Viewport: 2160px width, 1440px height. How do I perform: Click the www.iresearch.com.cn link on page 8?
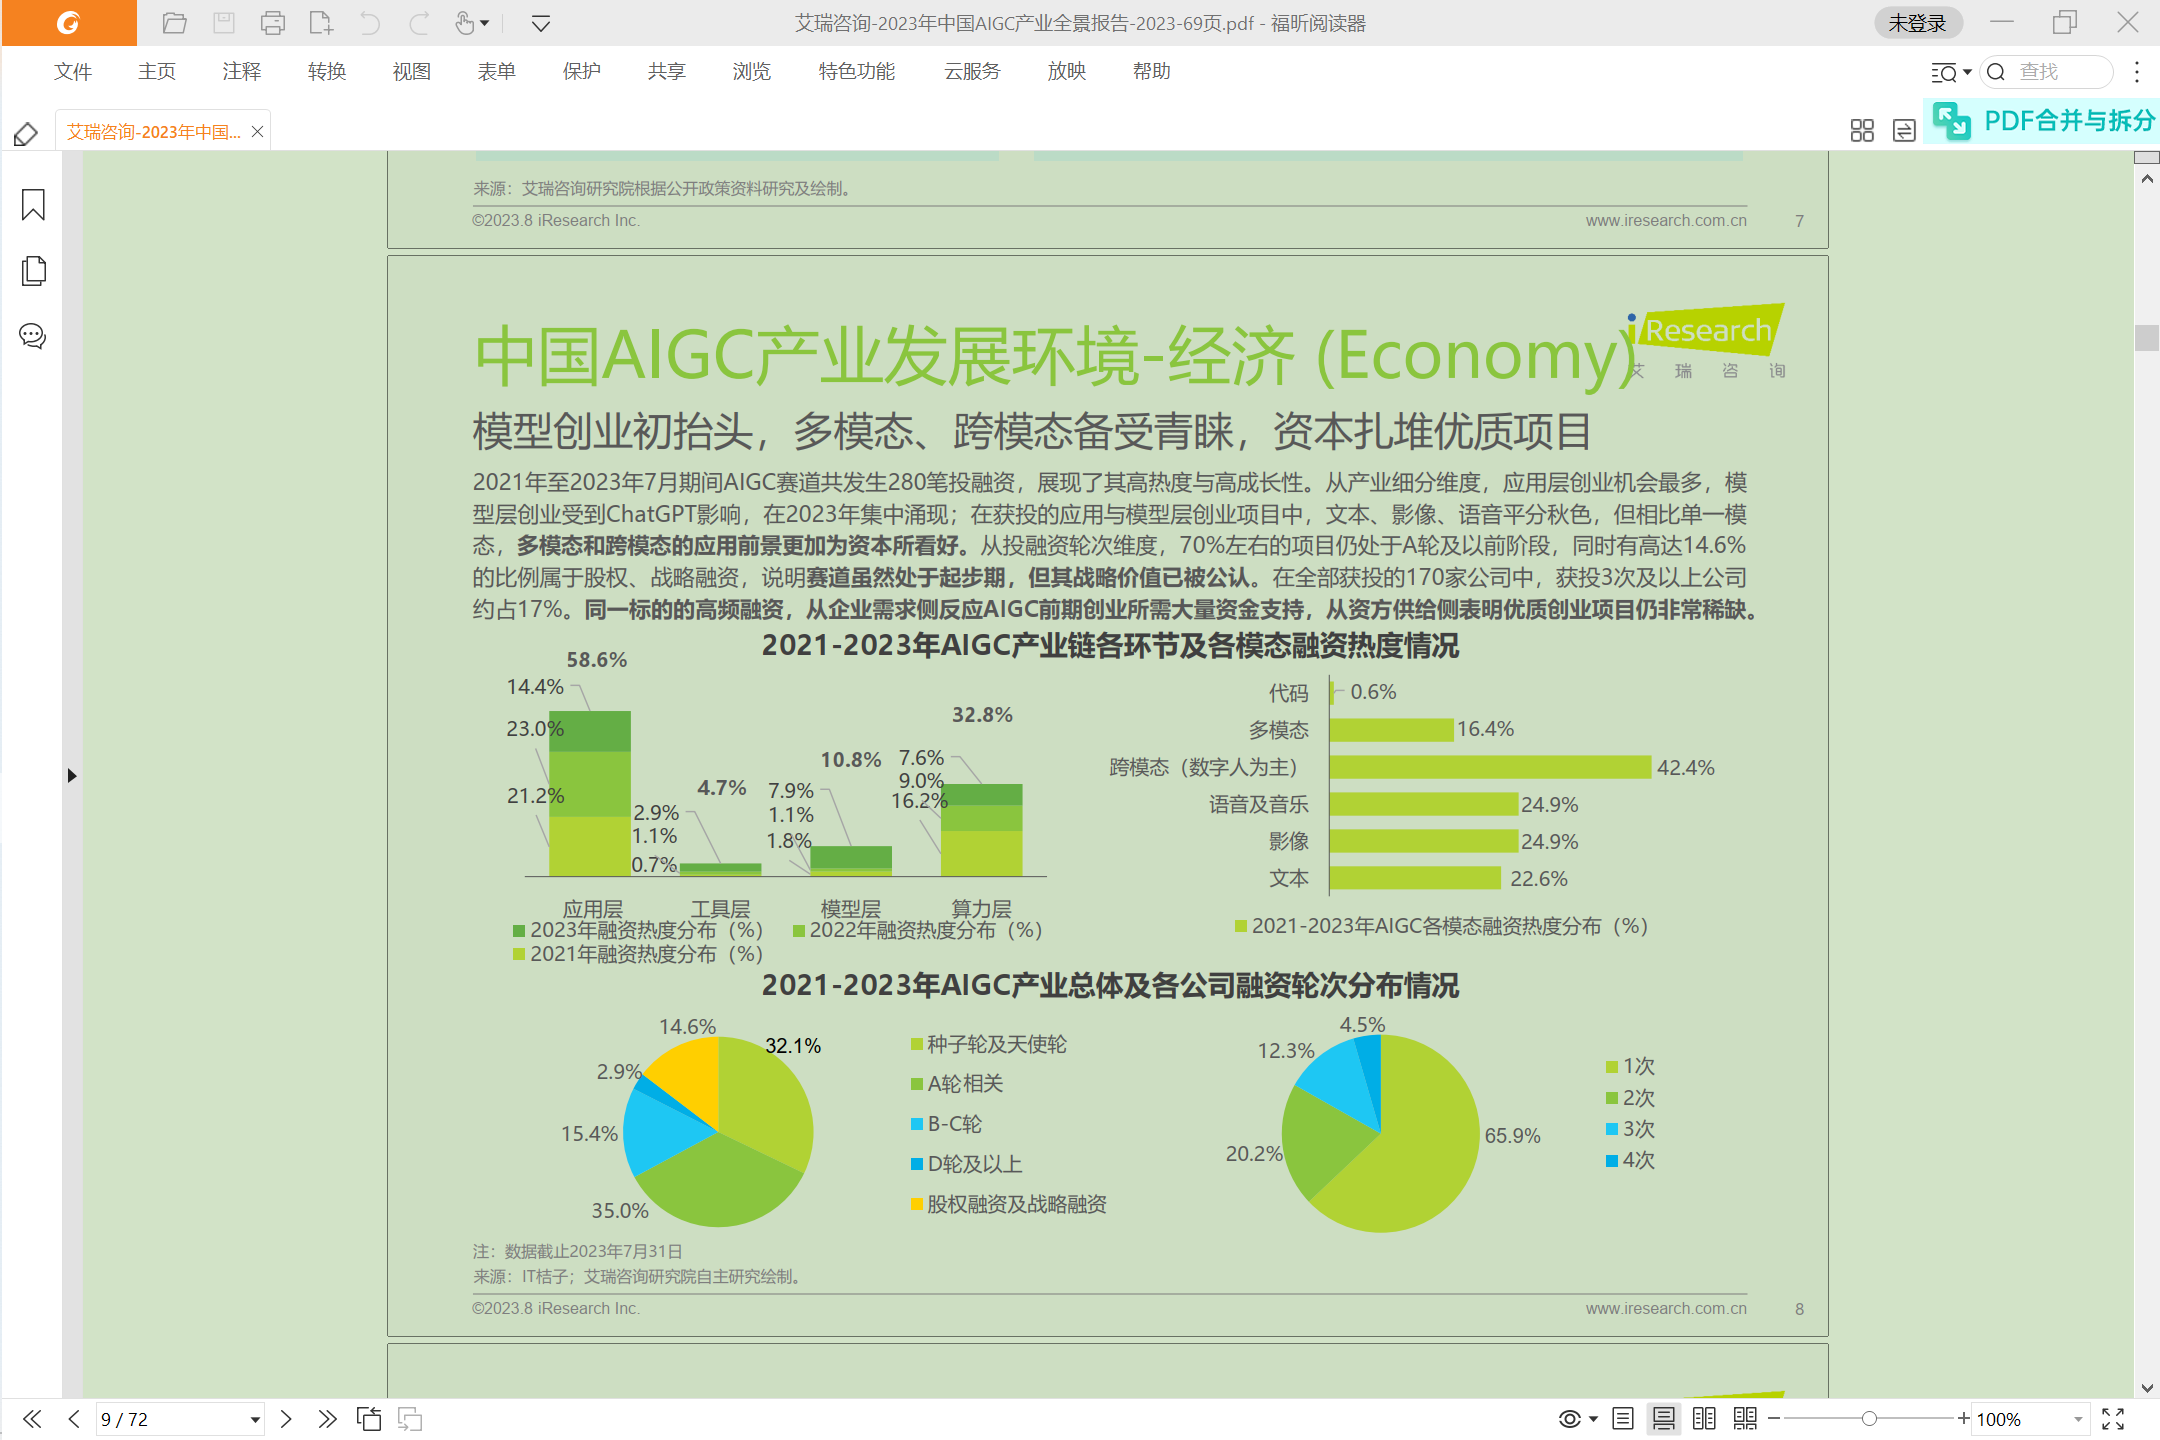click(x=1666, y=1308)
